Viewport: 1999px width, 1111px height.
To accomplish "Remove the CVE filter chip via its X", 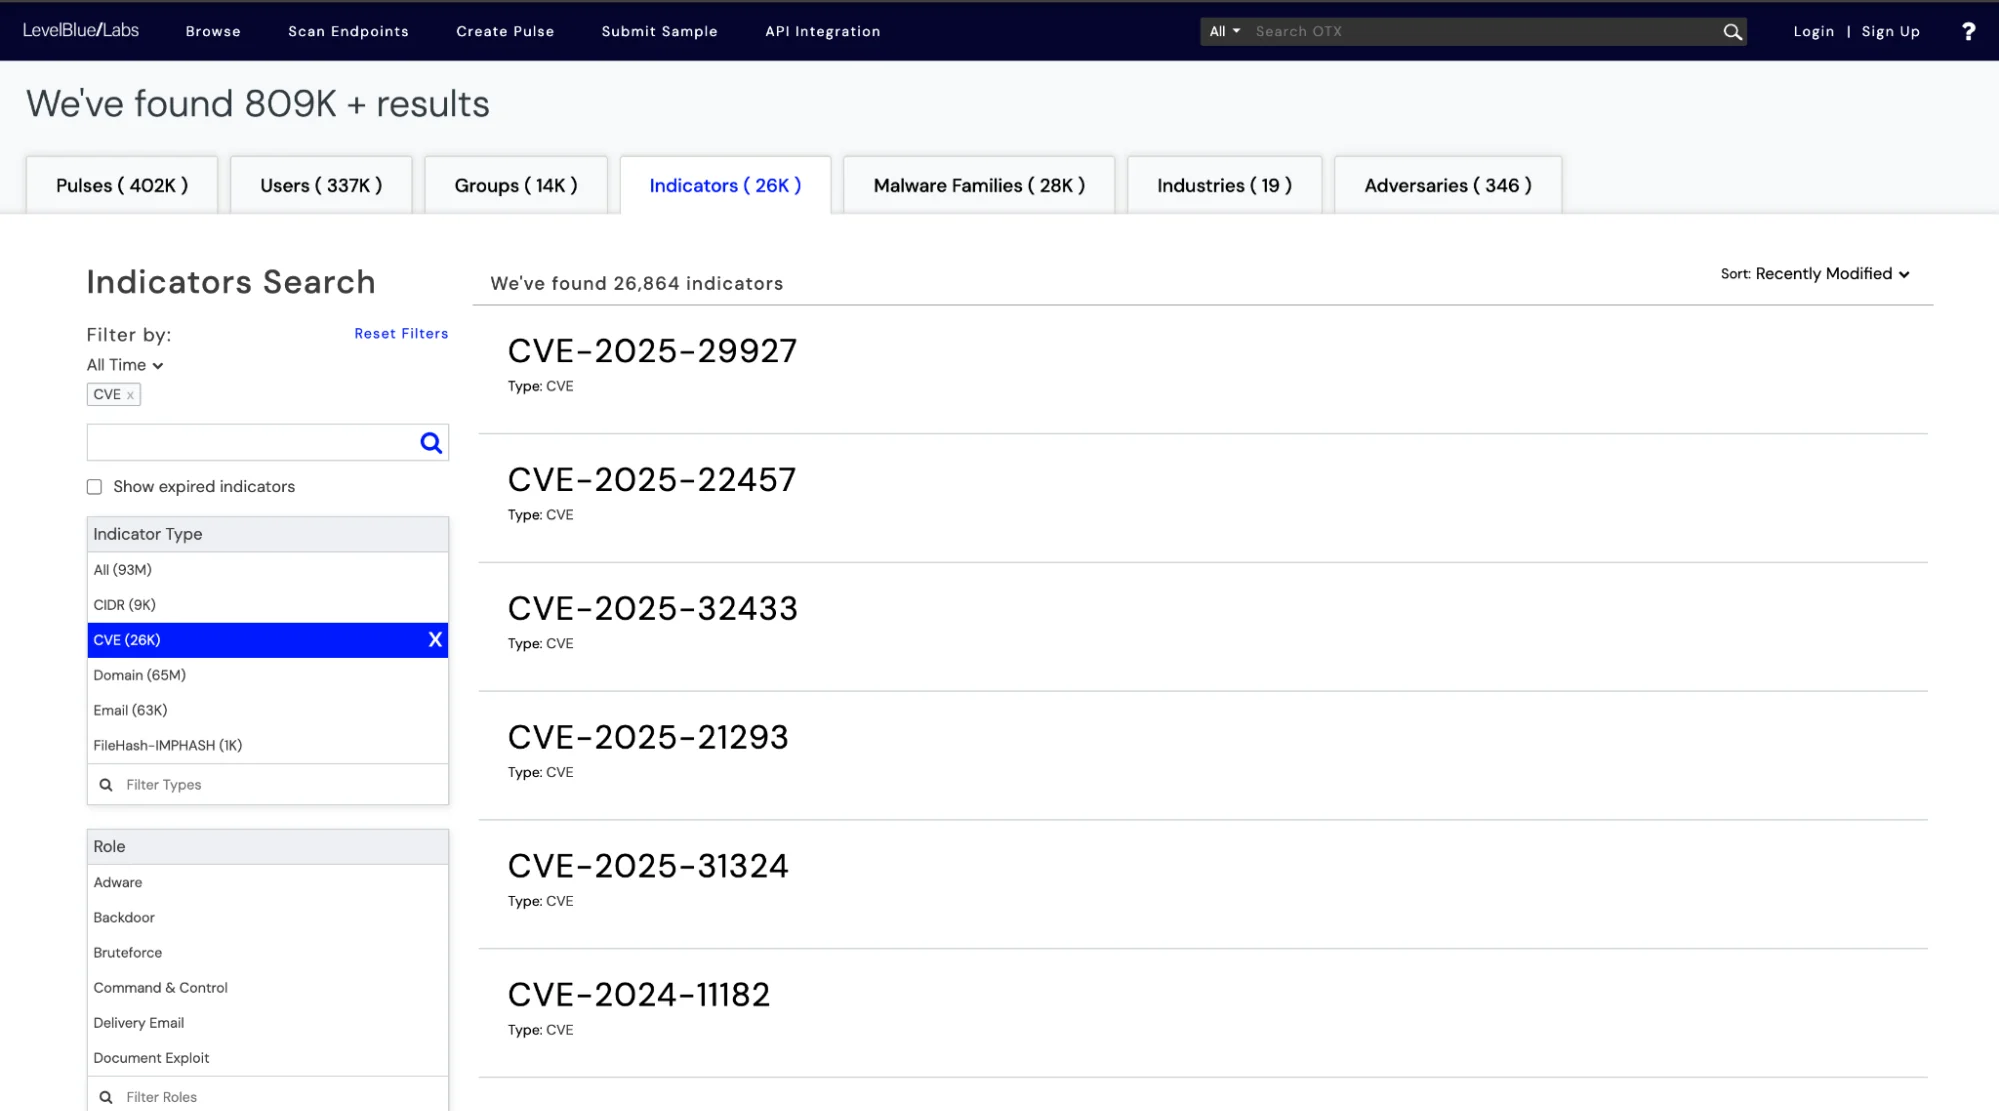I will tap(131, 394).
